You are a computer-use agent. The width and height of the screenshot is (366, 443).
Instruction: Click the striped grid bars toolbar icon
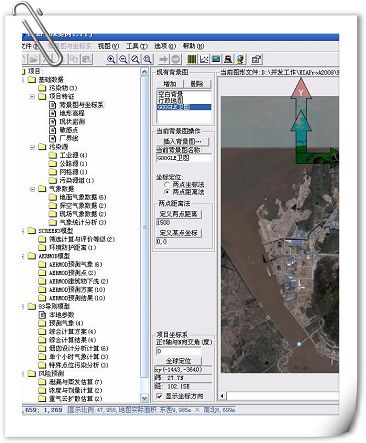[192, 59]
